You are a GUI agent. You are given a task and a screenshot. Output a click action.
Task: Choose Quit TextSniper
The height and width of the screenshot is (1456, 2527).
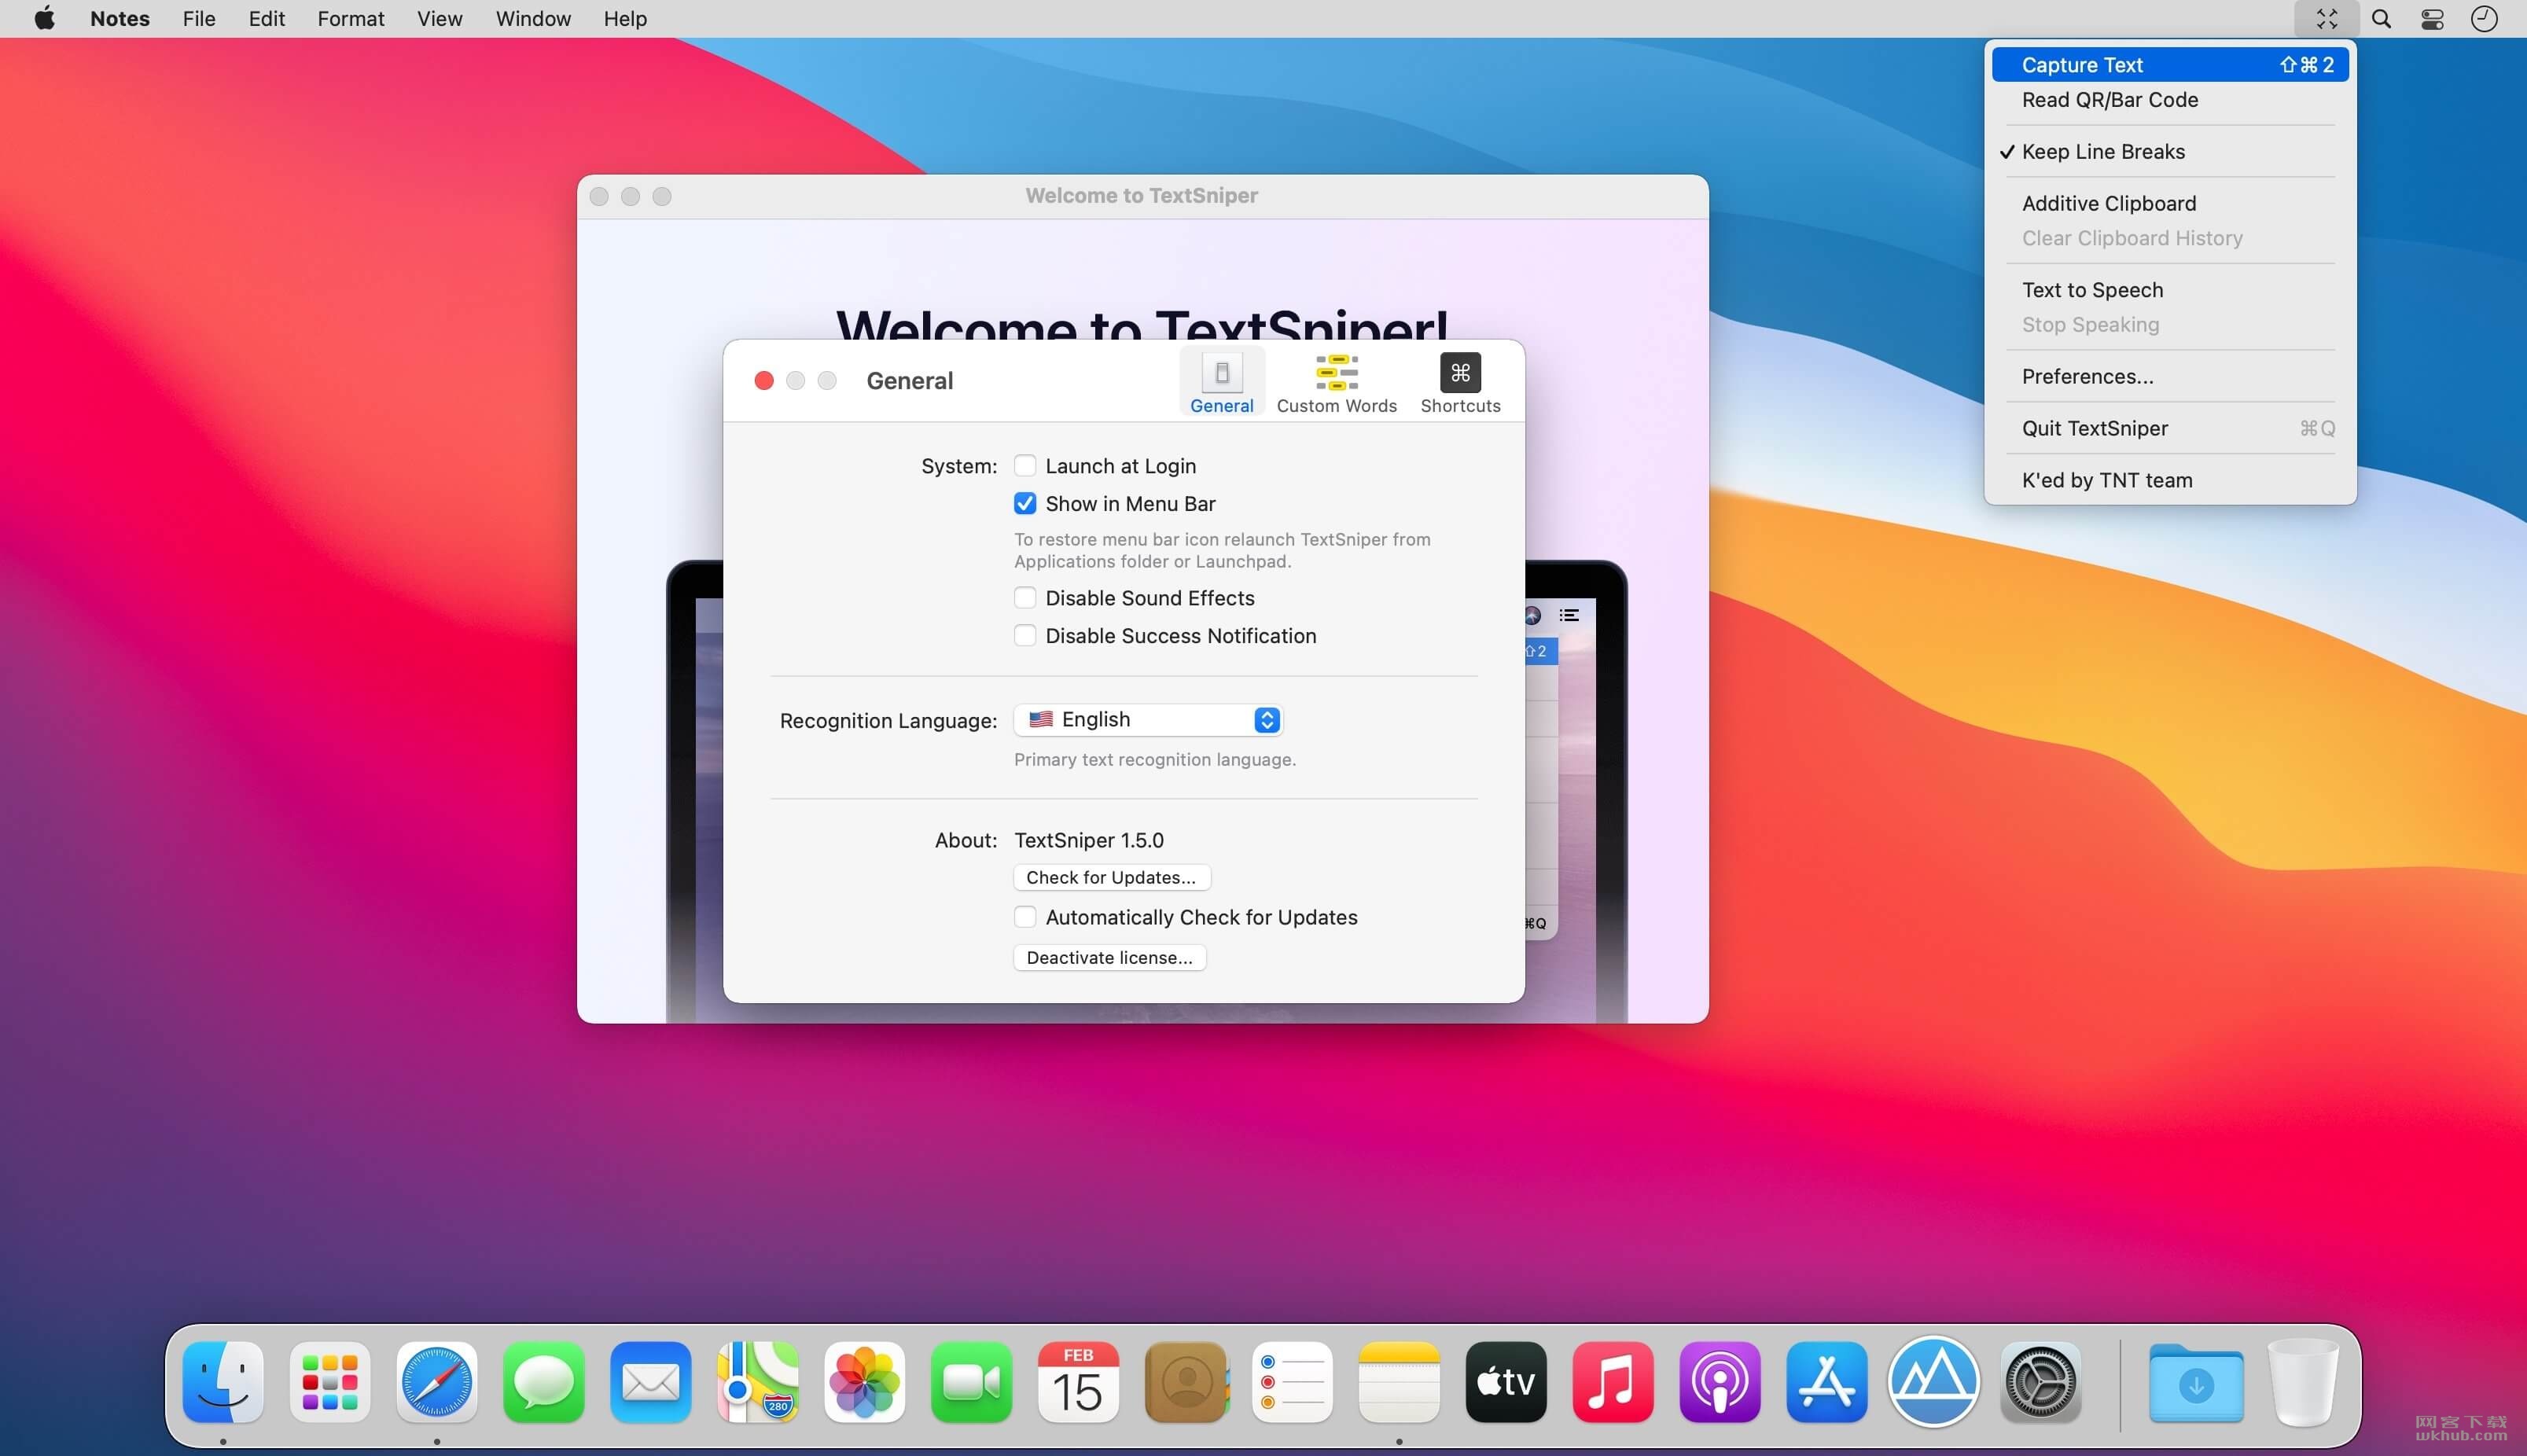[2170, 429]
